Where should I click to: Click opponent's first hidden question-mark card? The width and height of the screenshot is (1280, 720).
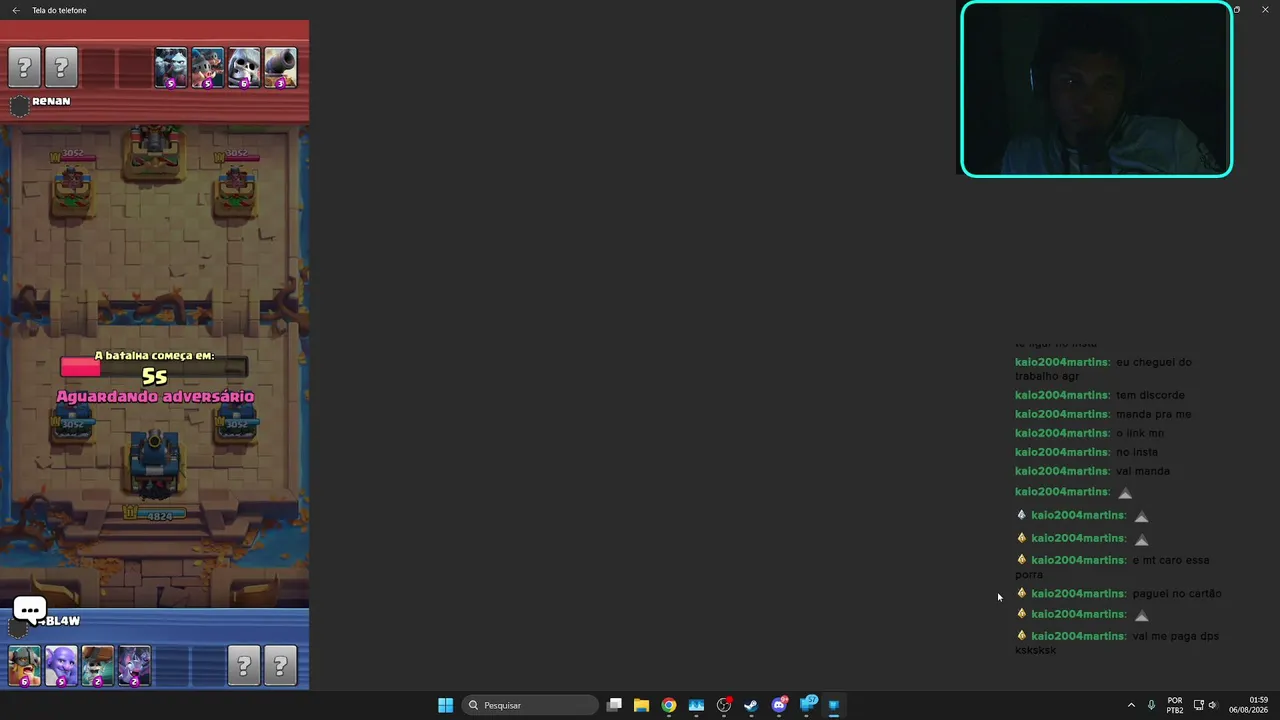tap(24, 68)
